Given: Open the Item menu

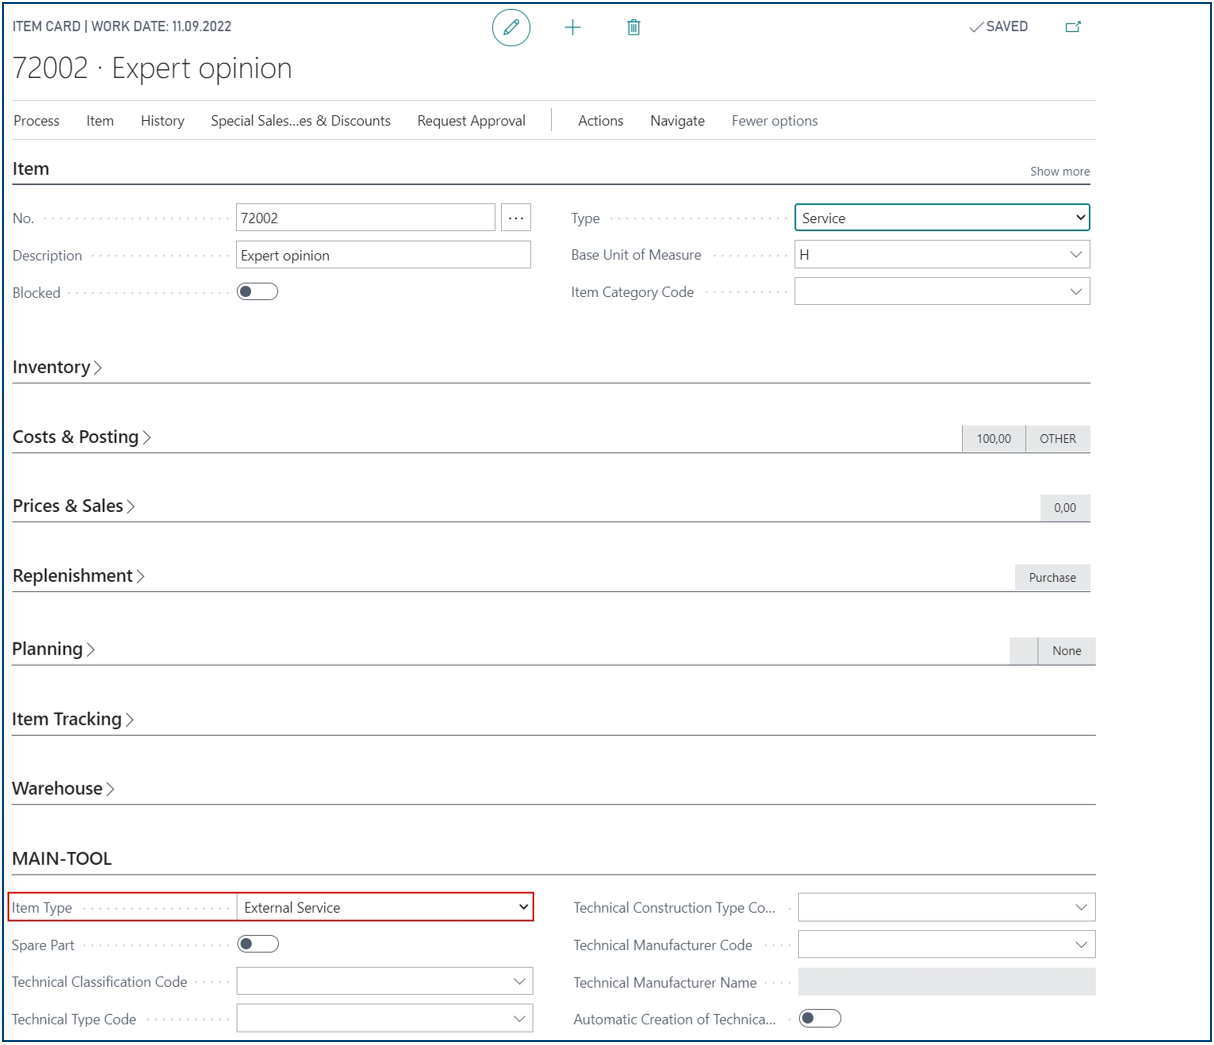Looking at the screenshot, I should (x=100, y=121).
